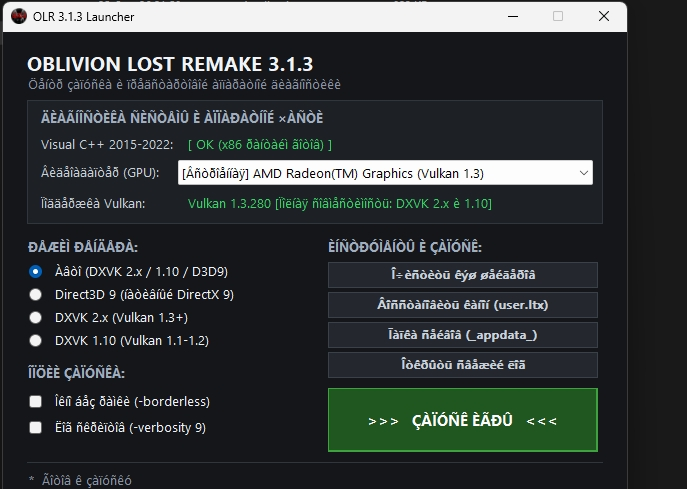Minimize the OLR 3.1.3 Launcher window

click(x=513, y=16)
